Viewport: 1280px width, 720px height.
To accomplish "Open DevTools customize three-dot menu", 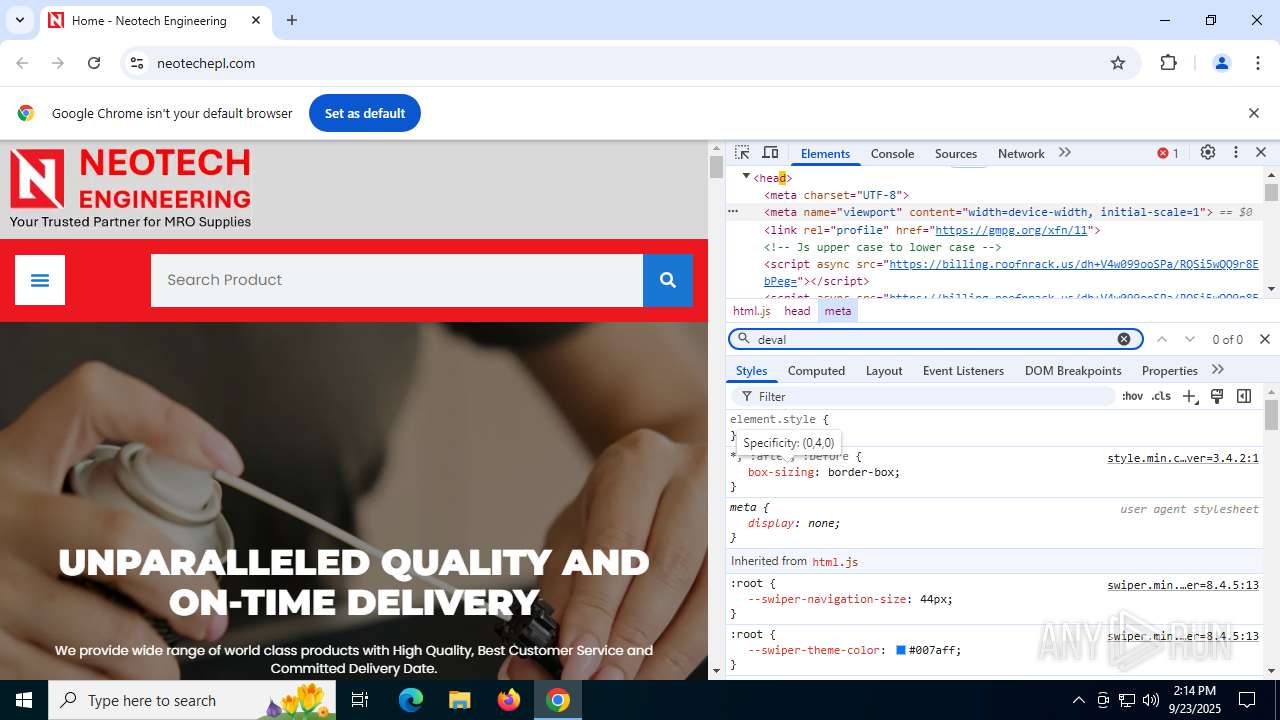I will pos(1236,153).
